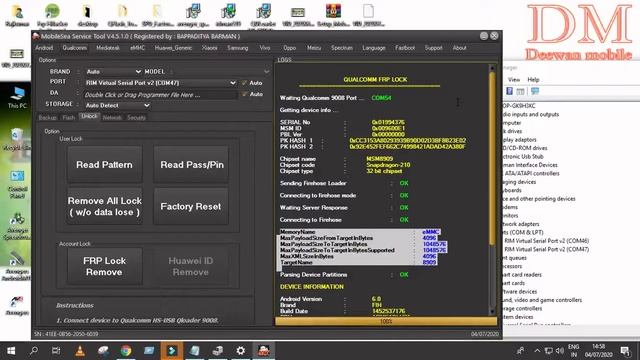Select RIM Virtual Serial Port v2 (COM47) in Device Manager
The height and width of the screenshot is (360, 640).
[x=547, y=249]
